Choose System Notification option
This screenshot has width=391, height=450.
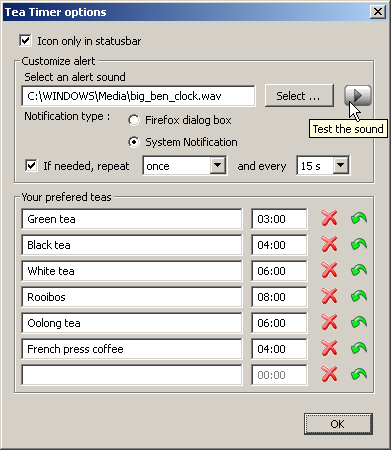pyautogui.click(x=134, y=142)
